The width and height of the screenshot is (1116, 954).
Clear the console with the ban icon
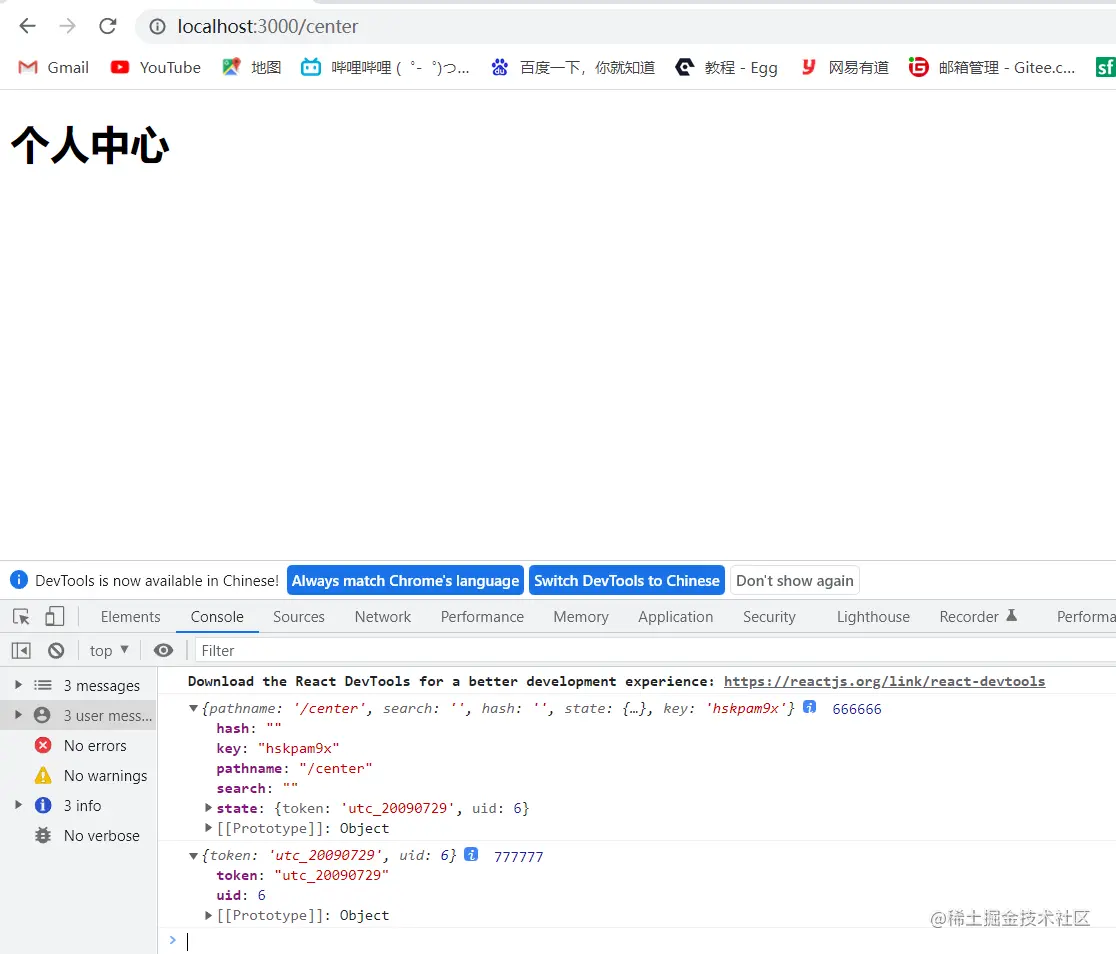(x=56, y=650)
